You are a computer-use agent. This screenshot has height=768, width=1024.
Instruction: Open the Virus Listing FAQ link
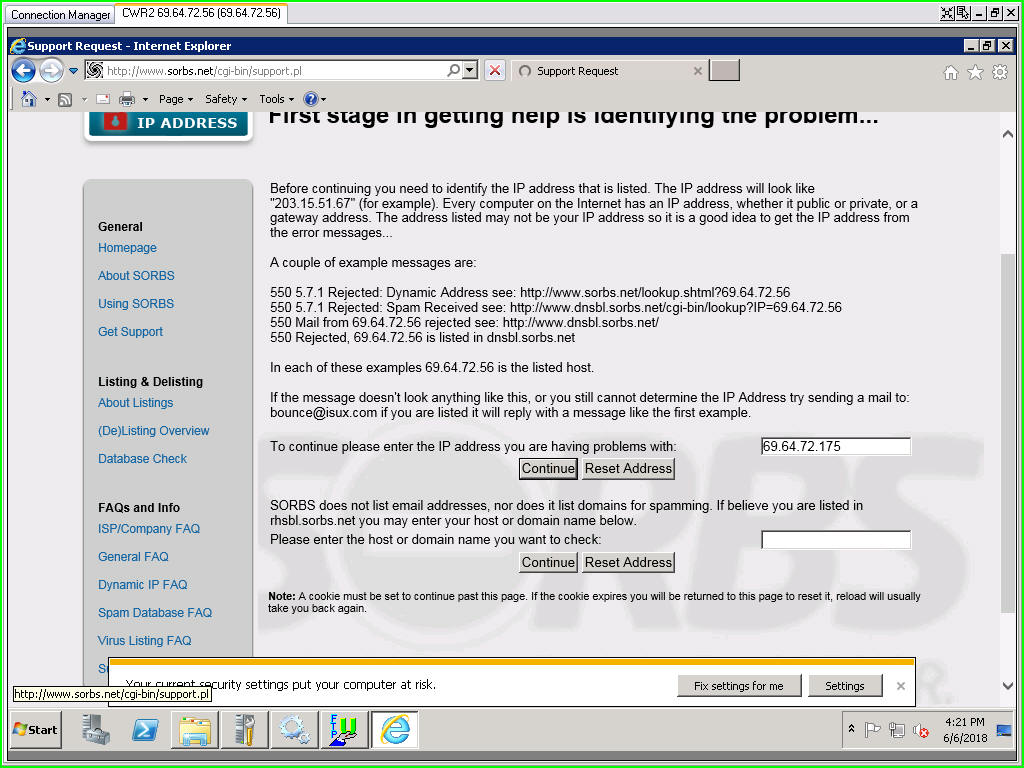coord(144,641)
